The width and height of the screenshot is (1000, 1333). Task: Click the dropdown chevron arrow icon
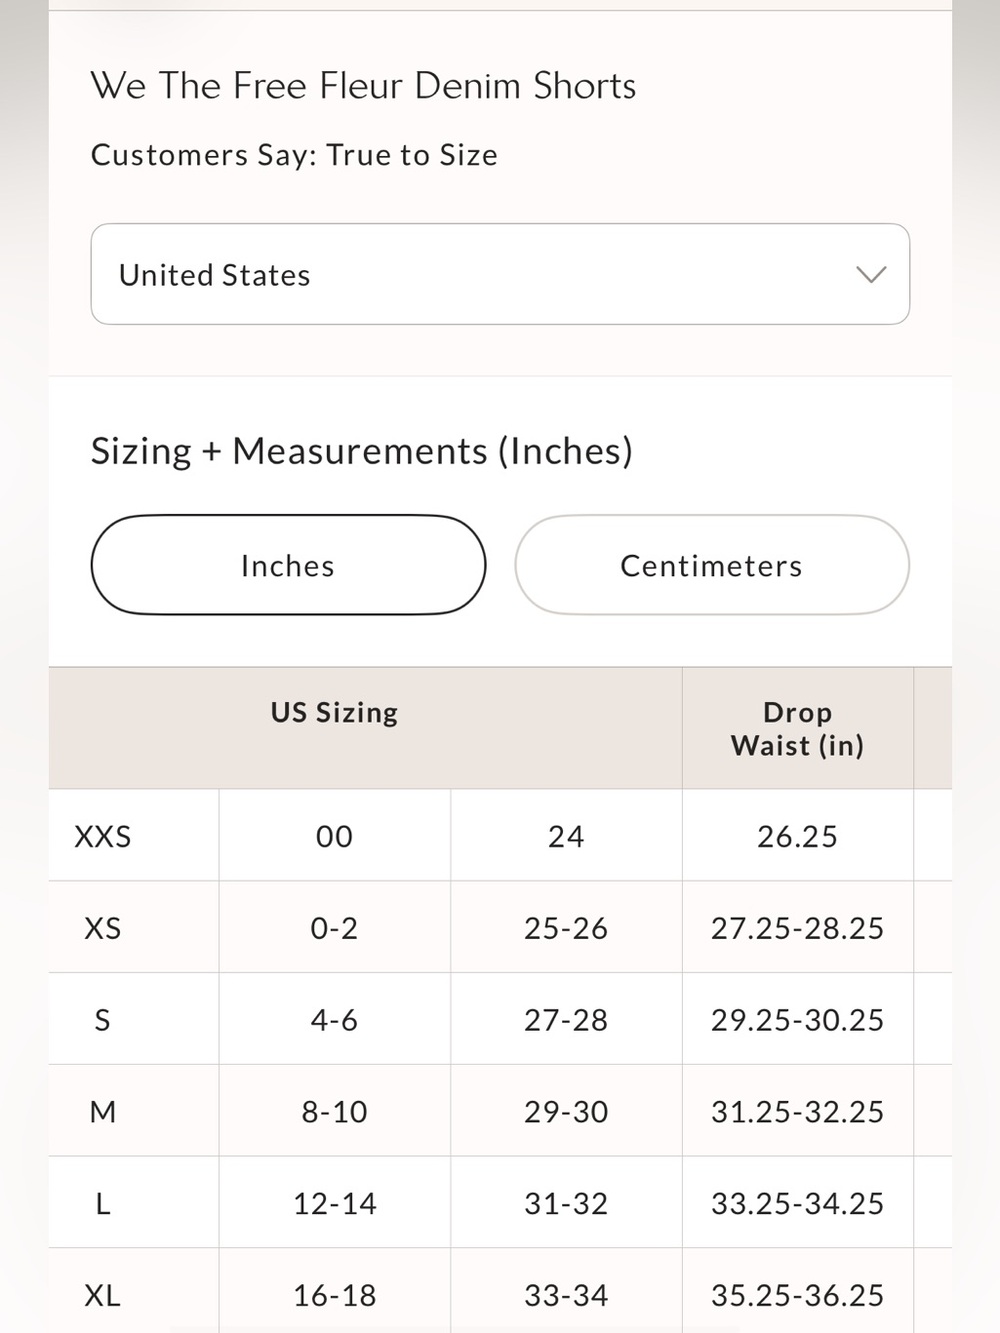871,275
